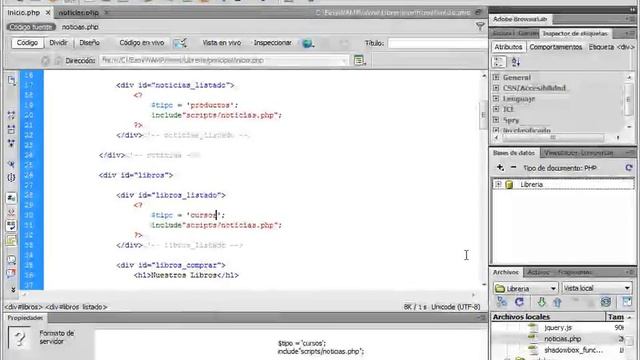Add a database connection with plus icon
640x360 pixels.
(x=500, y=167)
